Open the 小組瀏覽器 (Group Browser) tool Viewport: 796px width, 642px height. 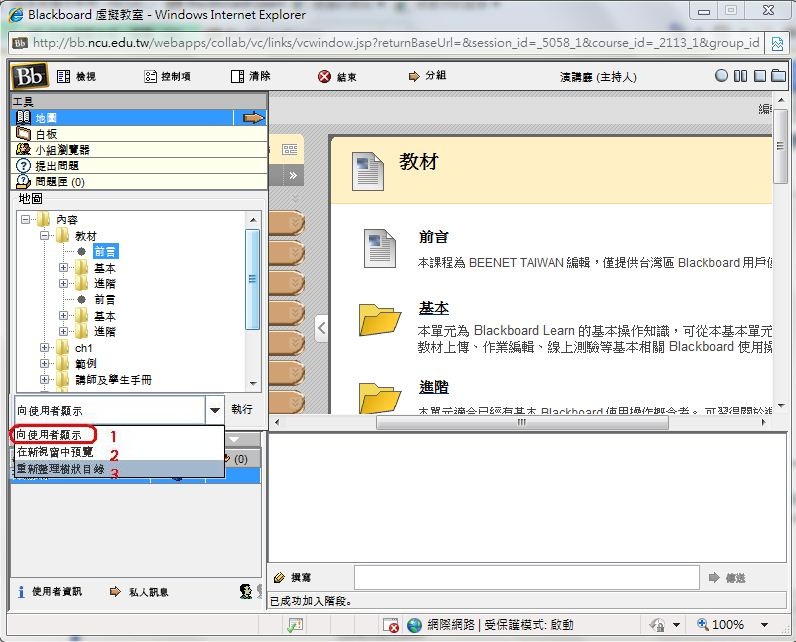(64, 150)
